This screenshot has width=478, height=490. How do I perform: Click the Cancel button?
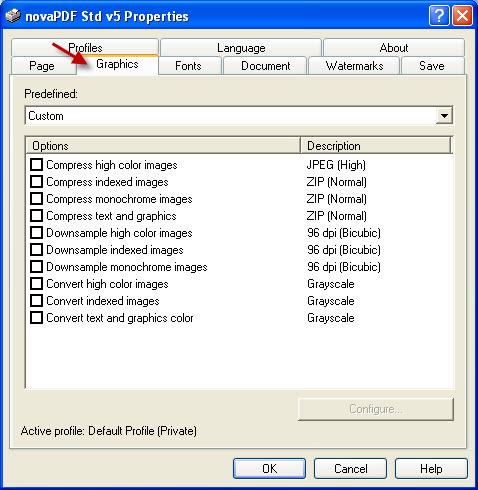tap(350, 469)
